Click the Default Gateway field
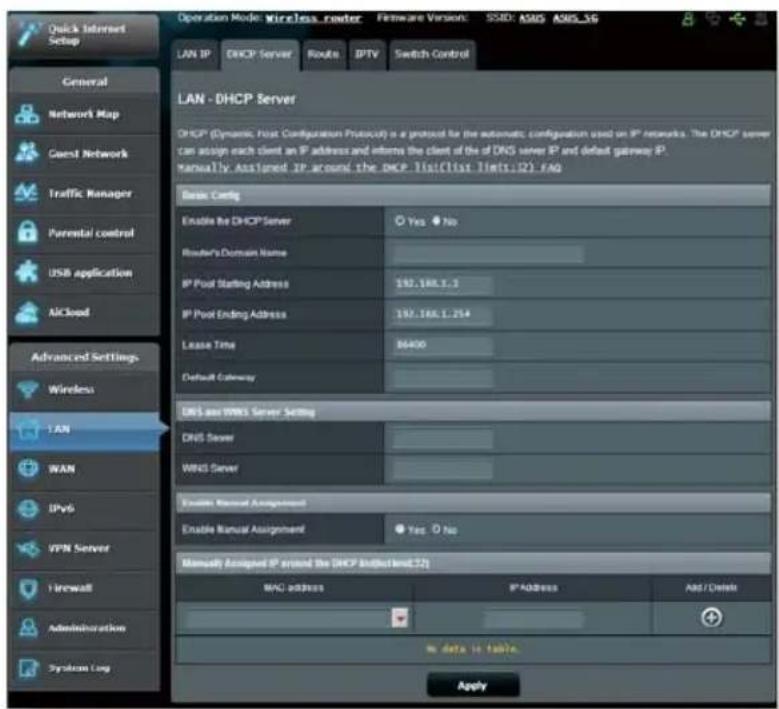The height and width of the screenshot is (709, 779). (x=442, y=378)
